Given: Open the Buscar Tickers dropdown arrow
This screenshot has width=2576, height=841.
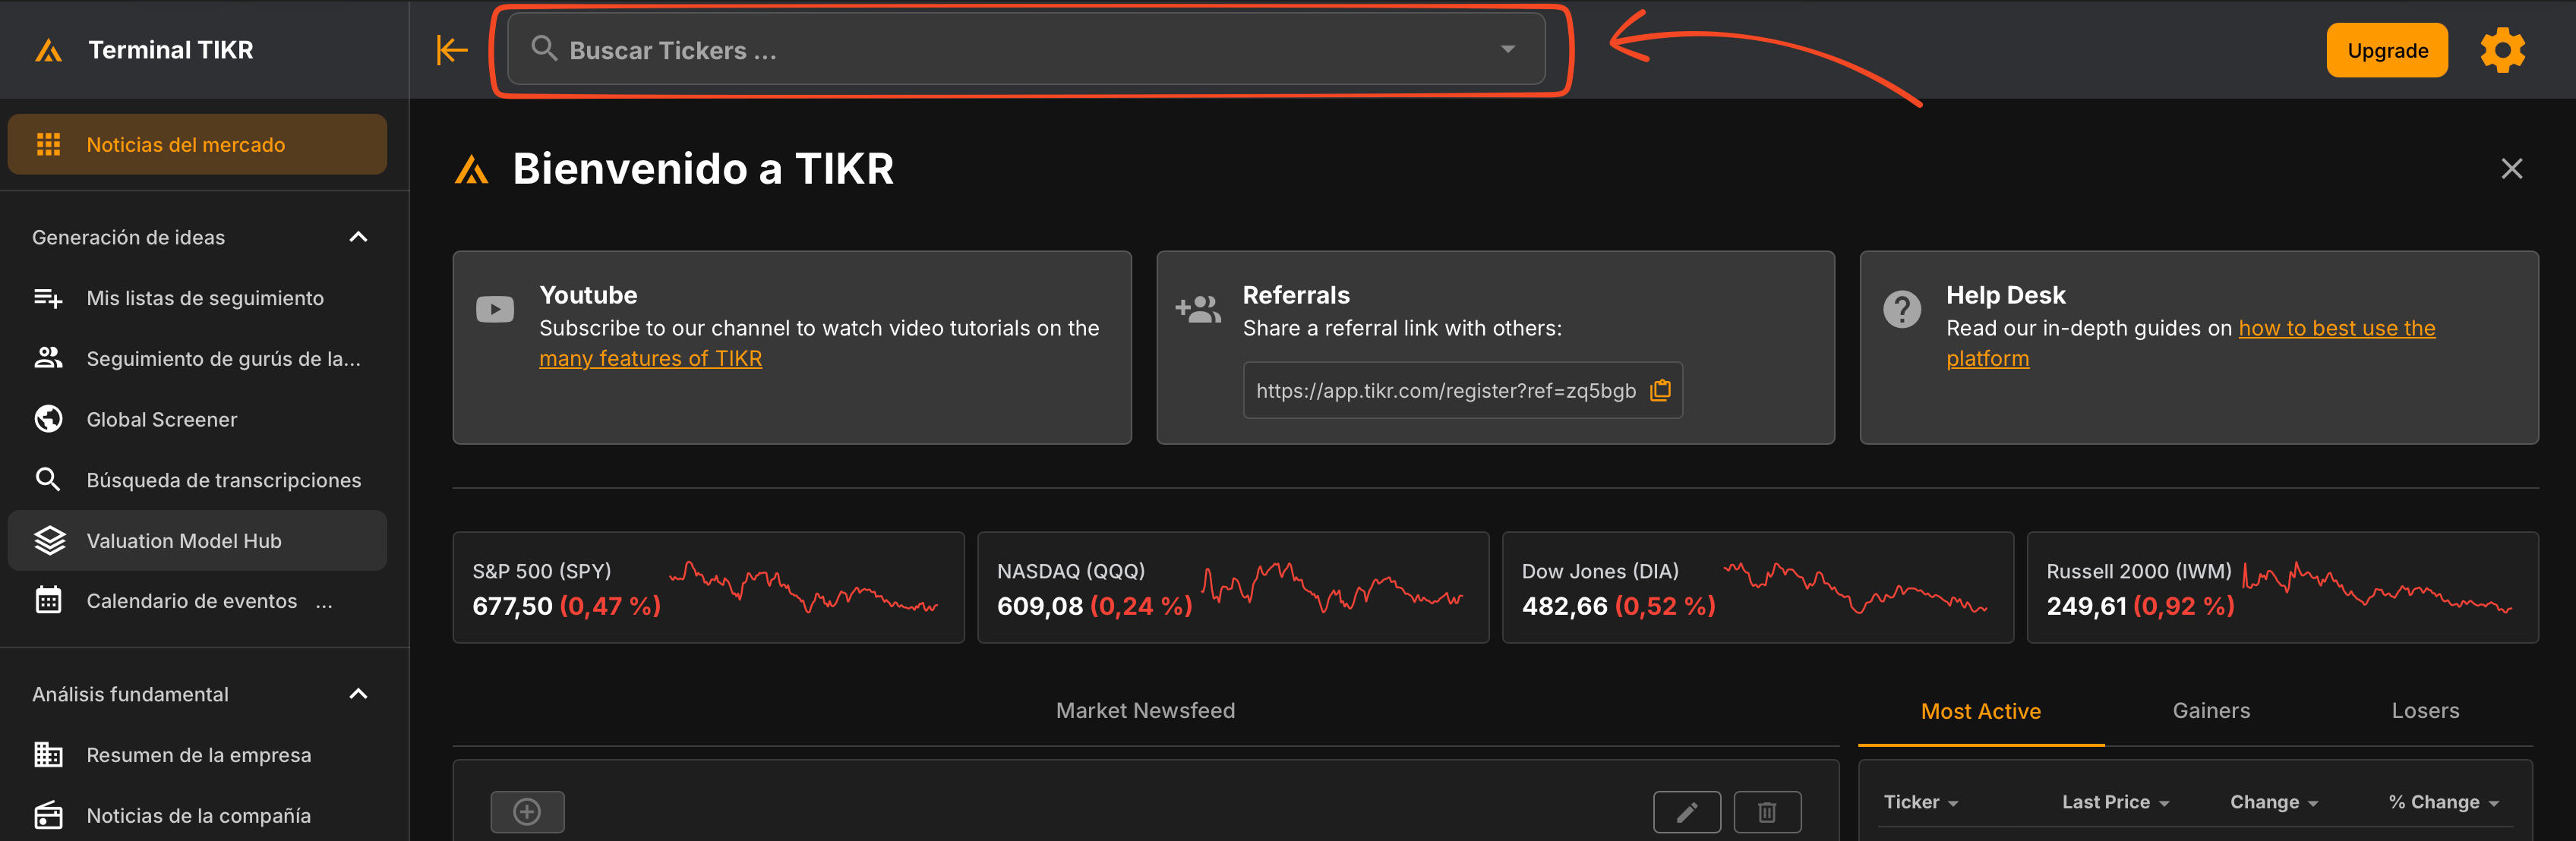Looking at the screenshot, I should [x=1507, y=49].
